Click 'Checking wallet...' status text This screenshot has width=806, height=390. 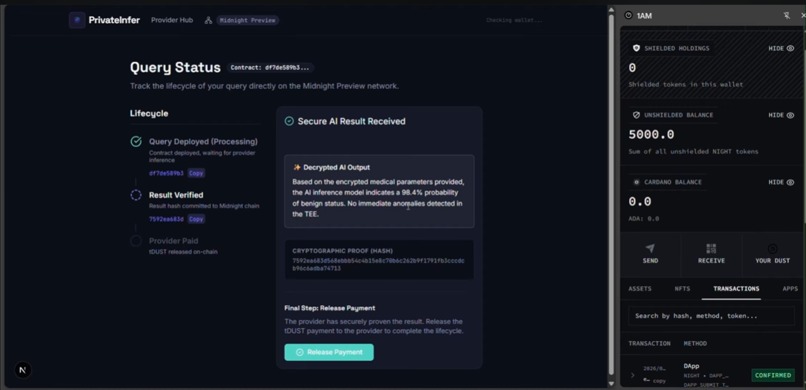click(x=514, y=21)
